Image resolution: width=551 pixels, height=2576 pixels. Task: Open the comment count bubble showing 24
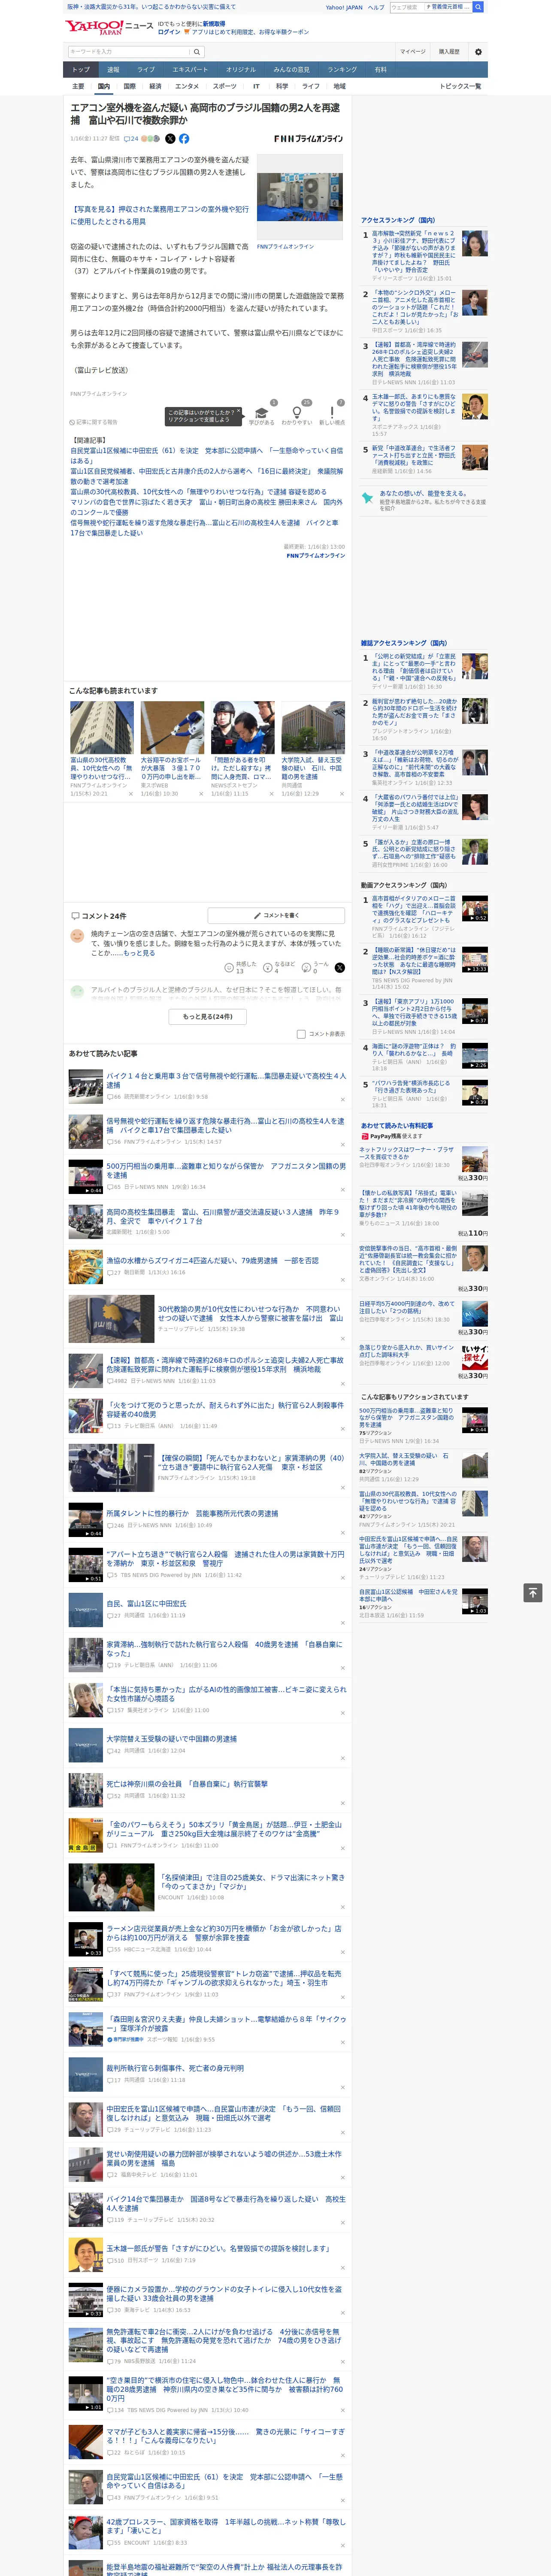(x=130, y=139)
